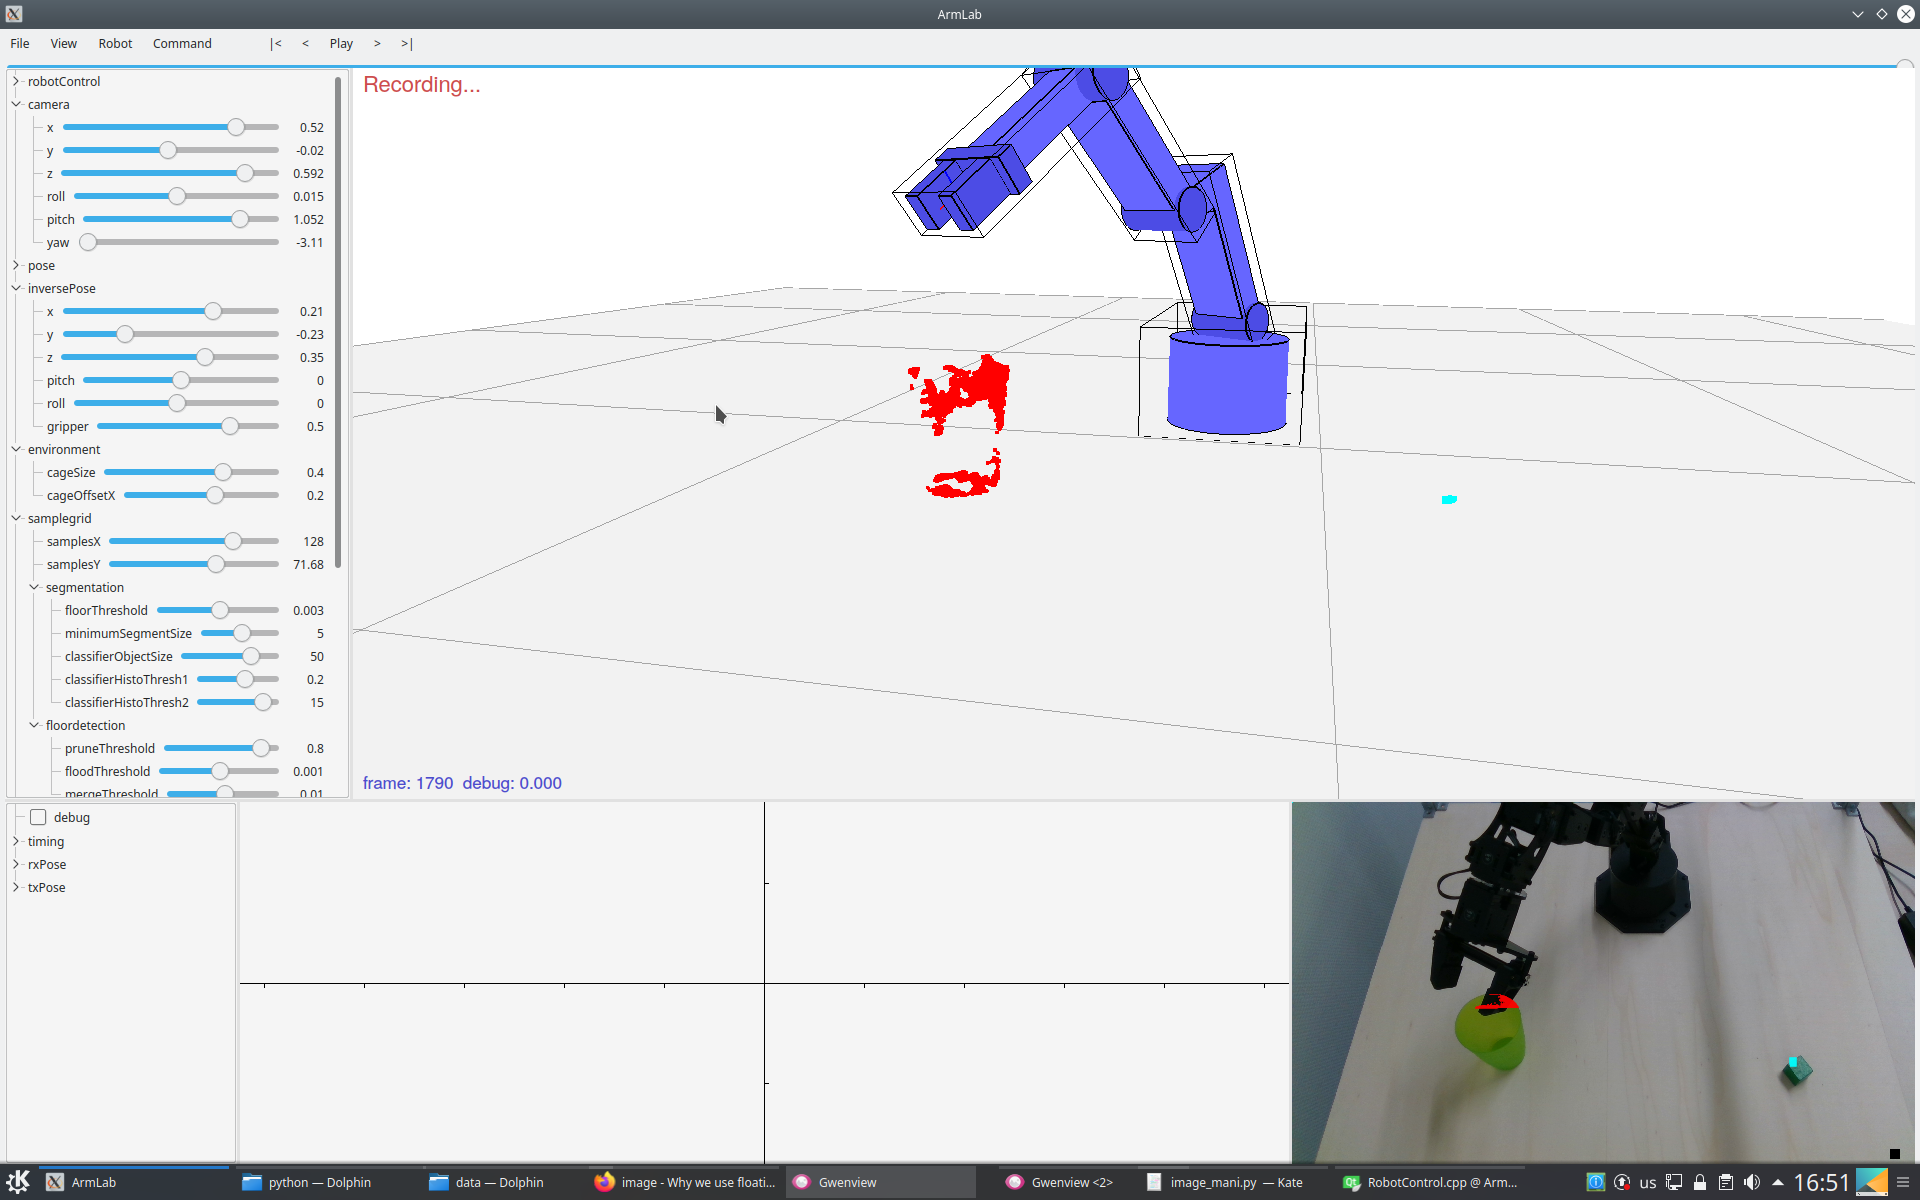Viewport: 1920px width, 1200px height.
Task: Open Firefox window from taskbar
Action: (x=686, y=1182)
